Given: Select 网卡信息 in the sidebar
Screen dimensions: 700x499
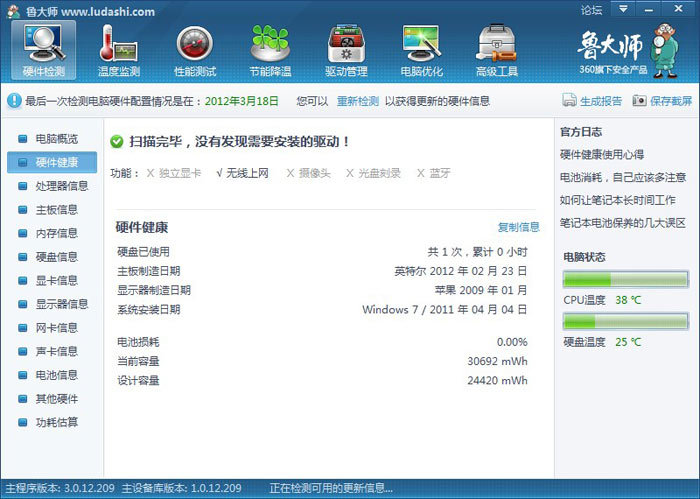Looking at the screenshot, I should point(52,328).
